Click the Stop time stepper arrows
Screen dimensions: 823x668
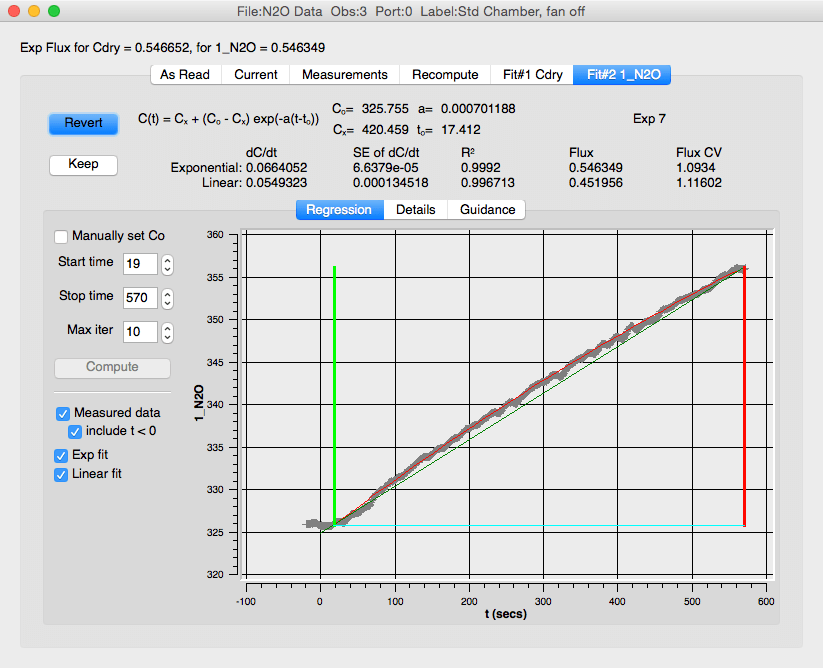168,298
